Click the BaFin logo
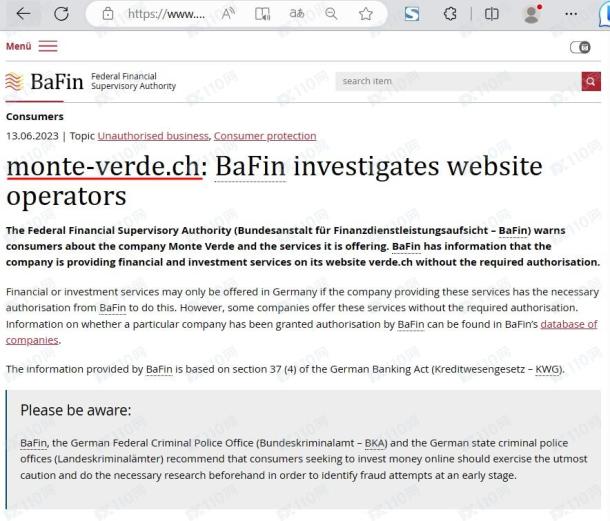Screen dimensions: 610x521 [44, 82]
